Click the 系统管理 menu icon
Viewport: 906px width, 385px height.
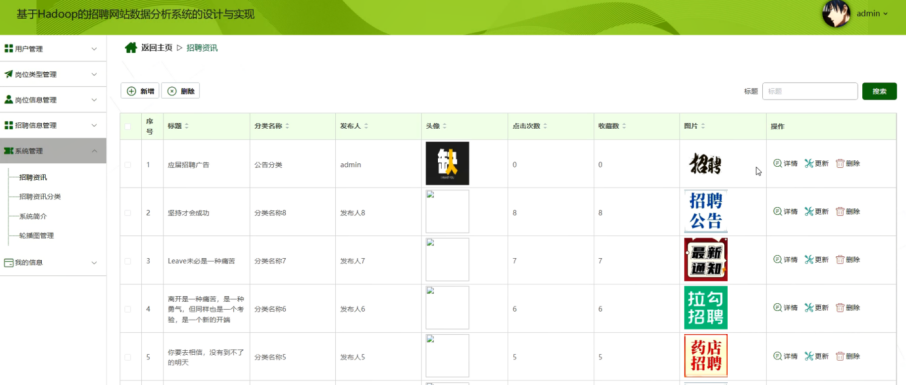point(9,151)
